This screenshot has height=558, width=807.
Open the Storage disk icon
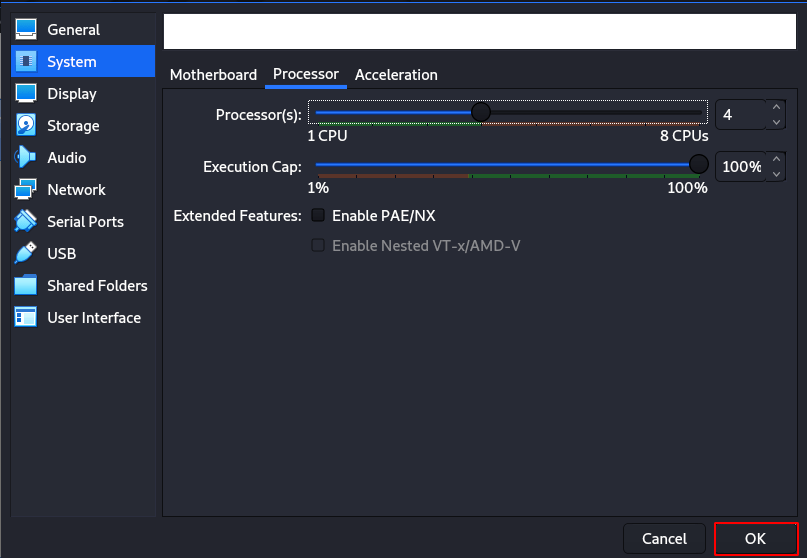pyautogui.click(x=26, y=125)
